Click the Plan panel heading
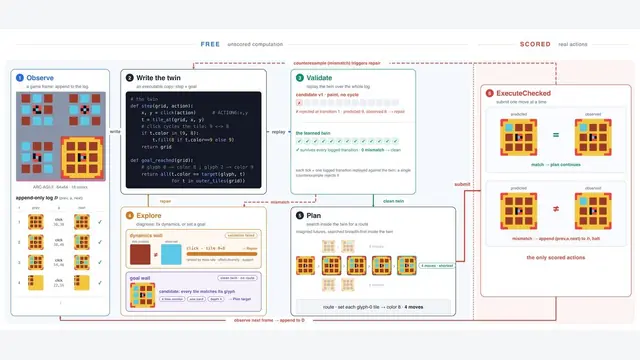 pos(313,215)
